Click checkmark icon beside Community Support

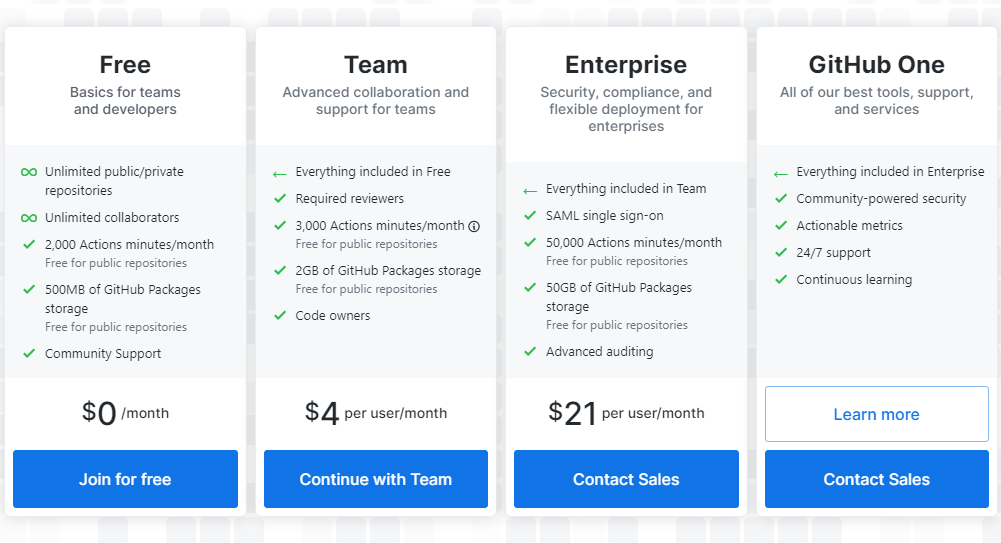pos(29,353)
